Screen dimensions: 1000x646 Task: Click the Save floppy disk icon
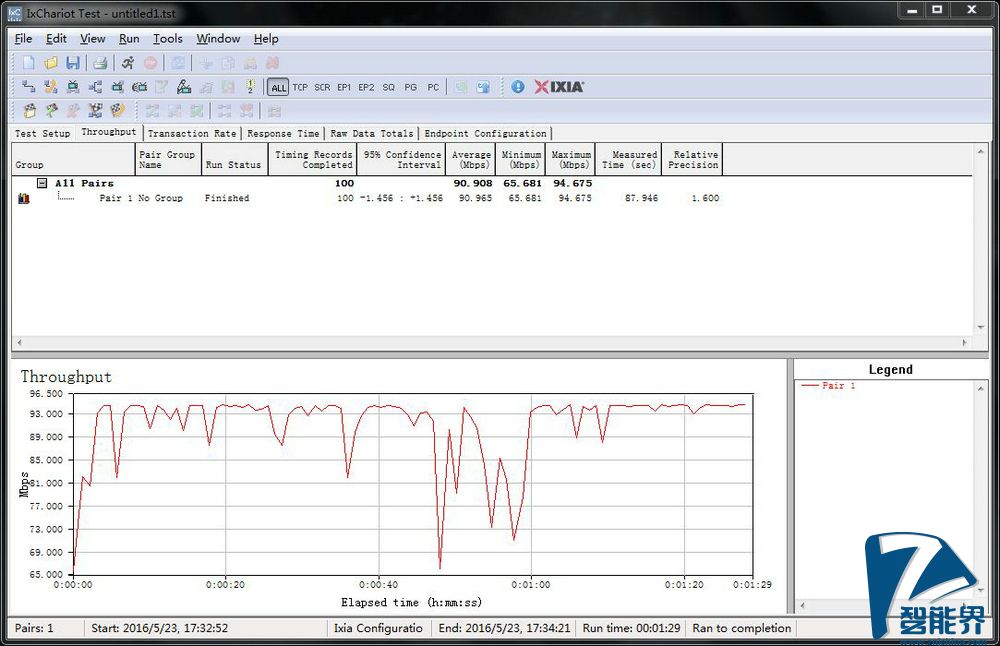tap(72, 63)
